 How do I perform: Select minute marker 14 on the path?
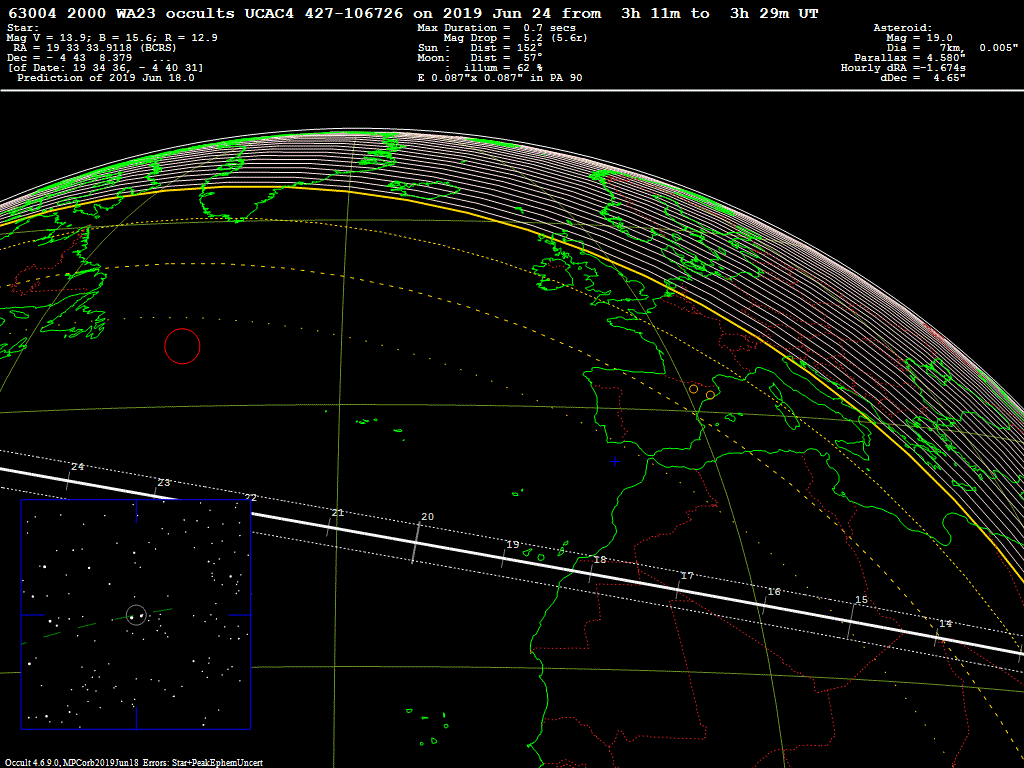pyautogui.click(x=945, y=624)
